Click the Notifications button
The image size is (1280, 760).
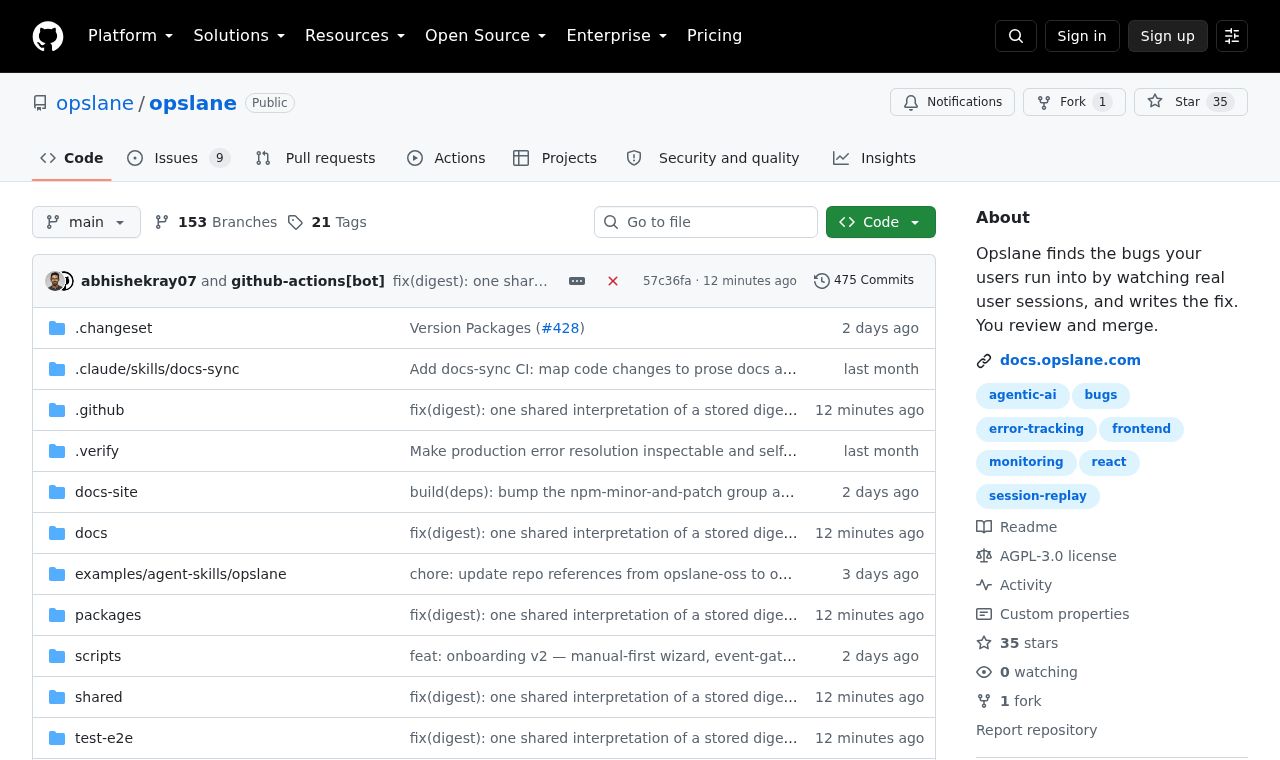click(953, 102)
